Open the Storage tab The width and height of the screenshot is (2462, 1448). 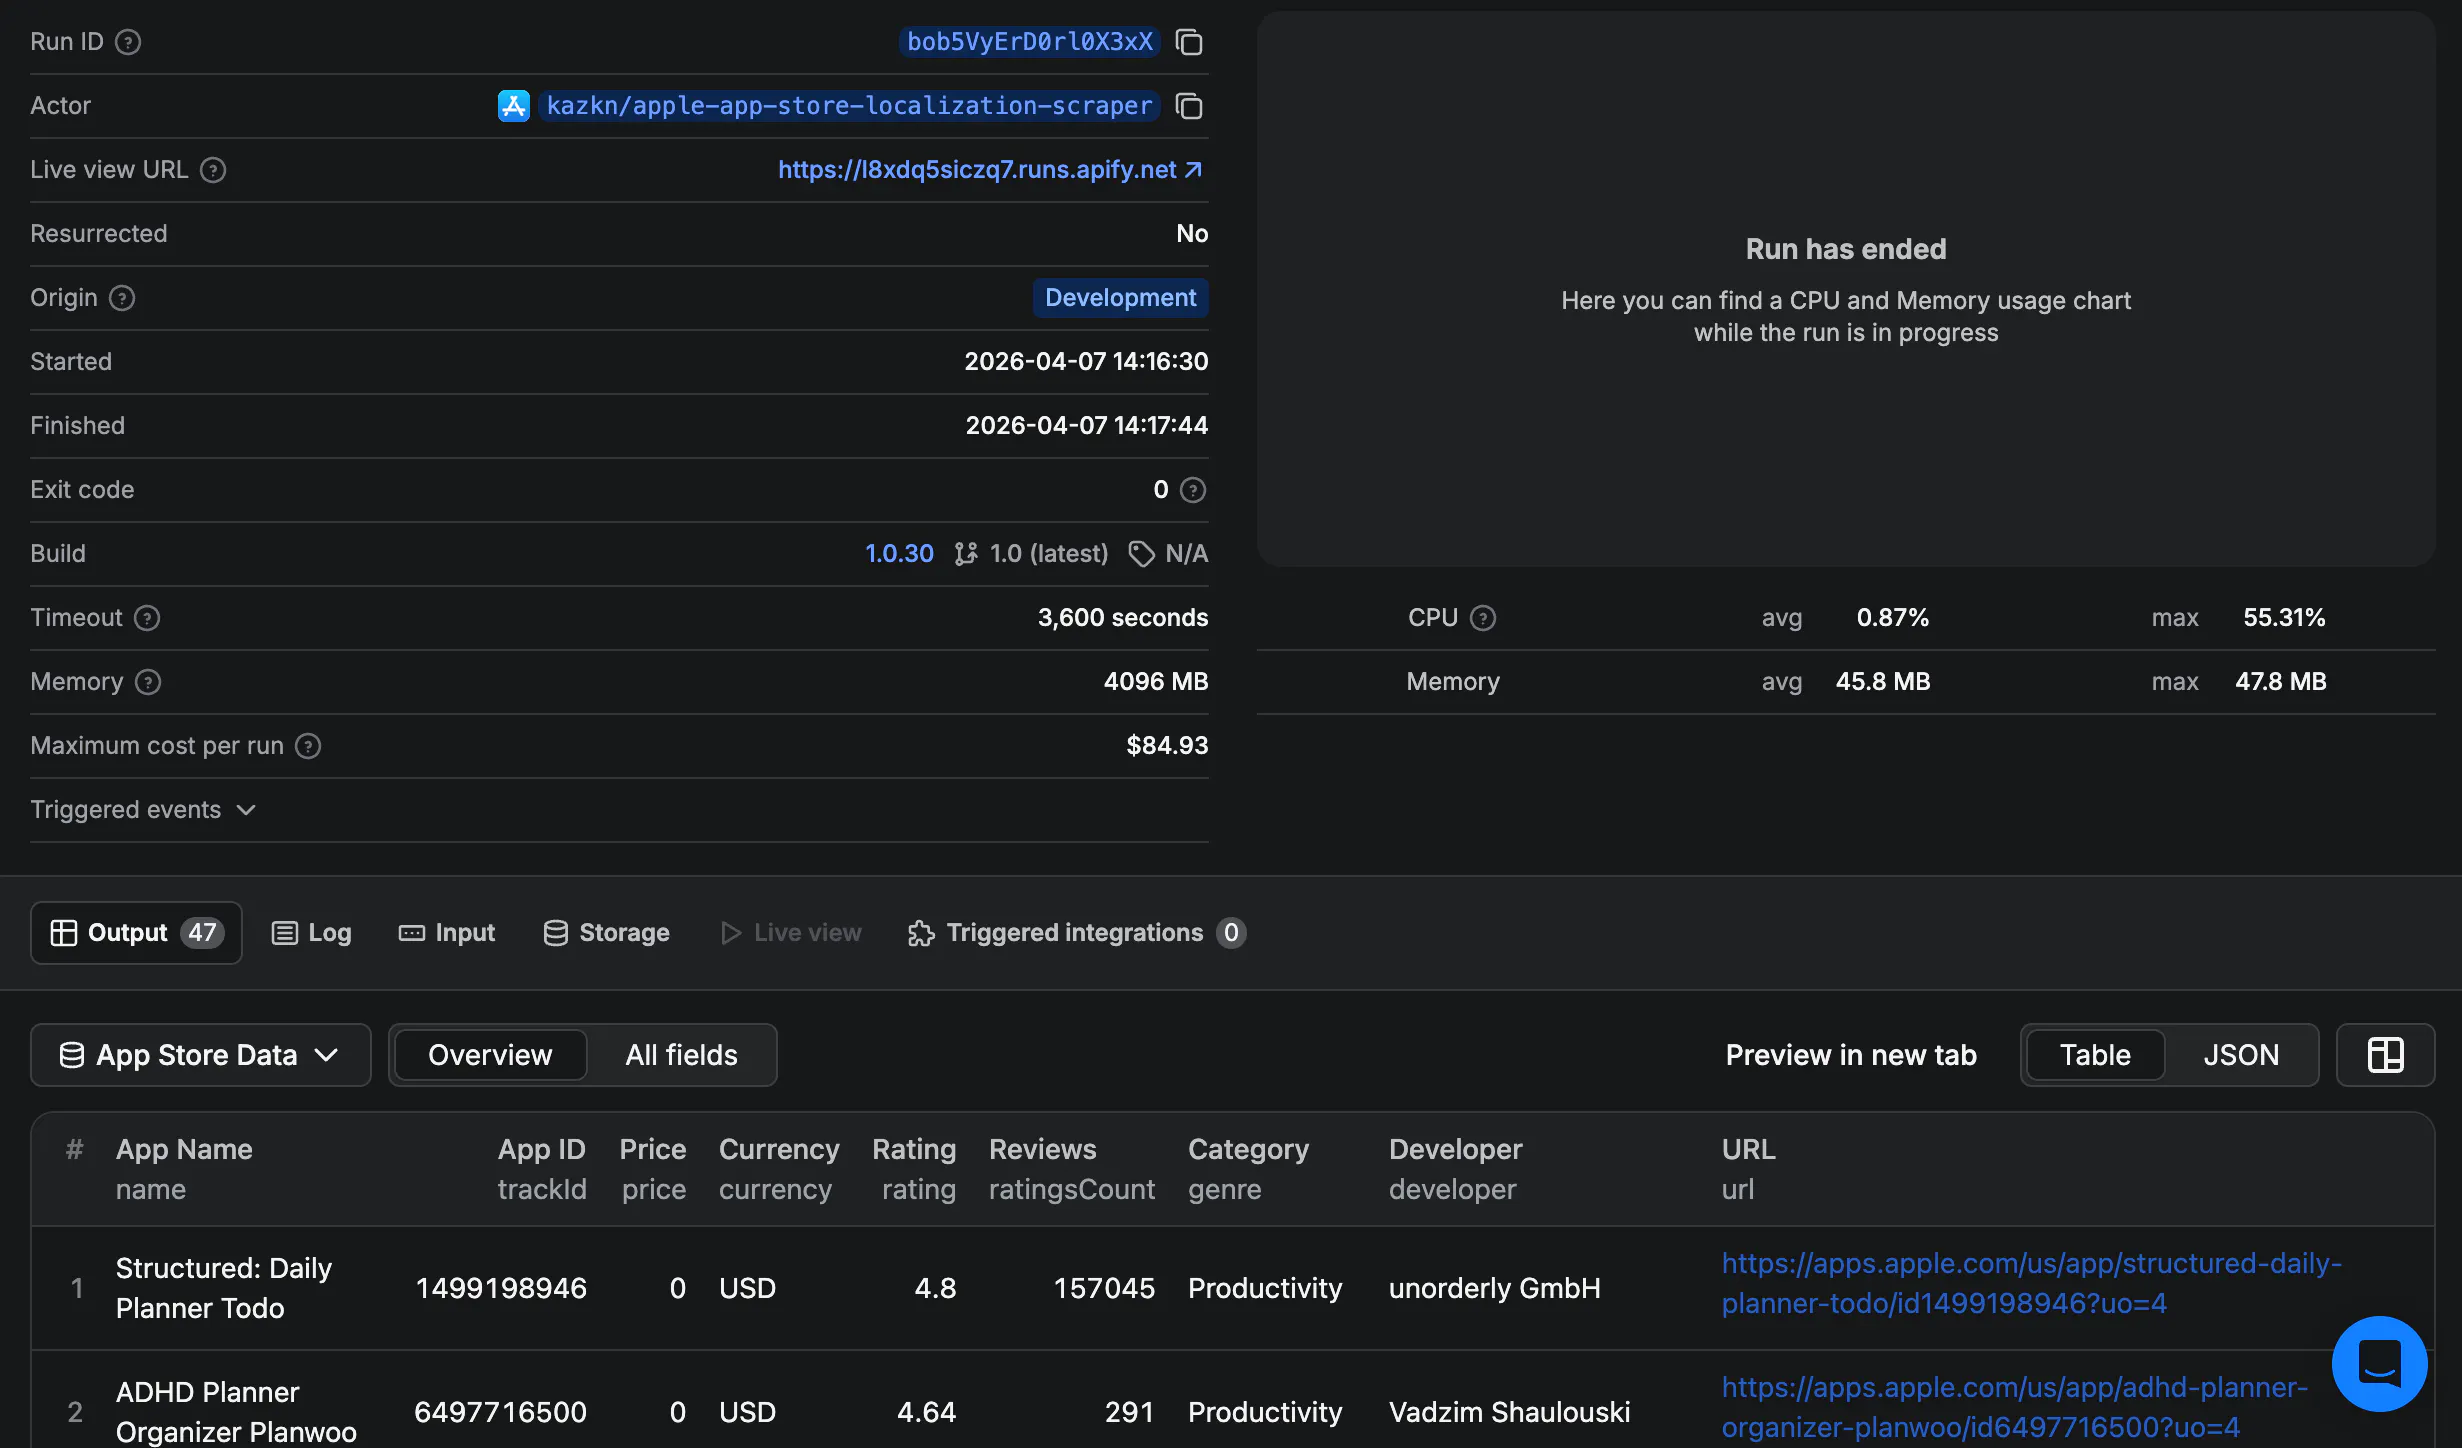(x=606, y=933)
